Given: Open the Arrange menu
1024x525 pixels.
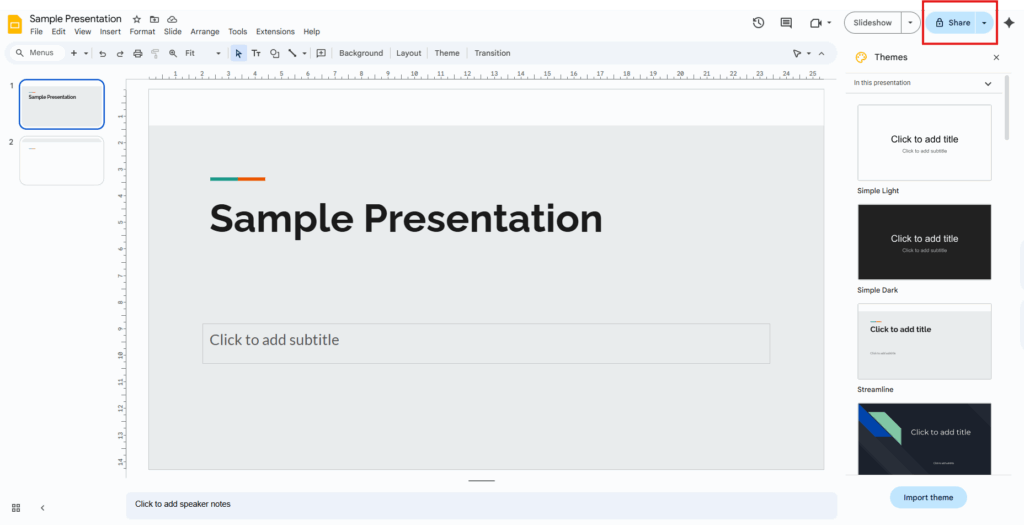Looking at the screenshot, I should (x=205, y=32).
